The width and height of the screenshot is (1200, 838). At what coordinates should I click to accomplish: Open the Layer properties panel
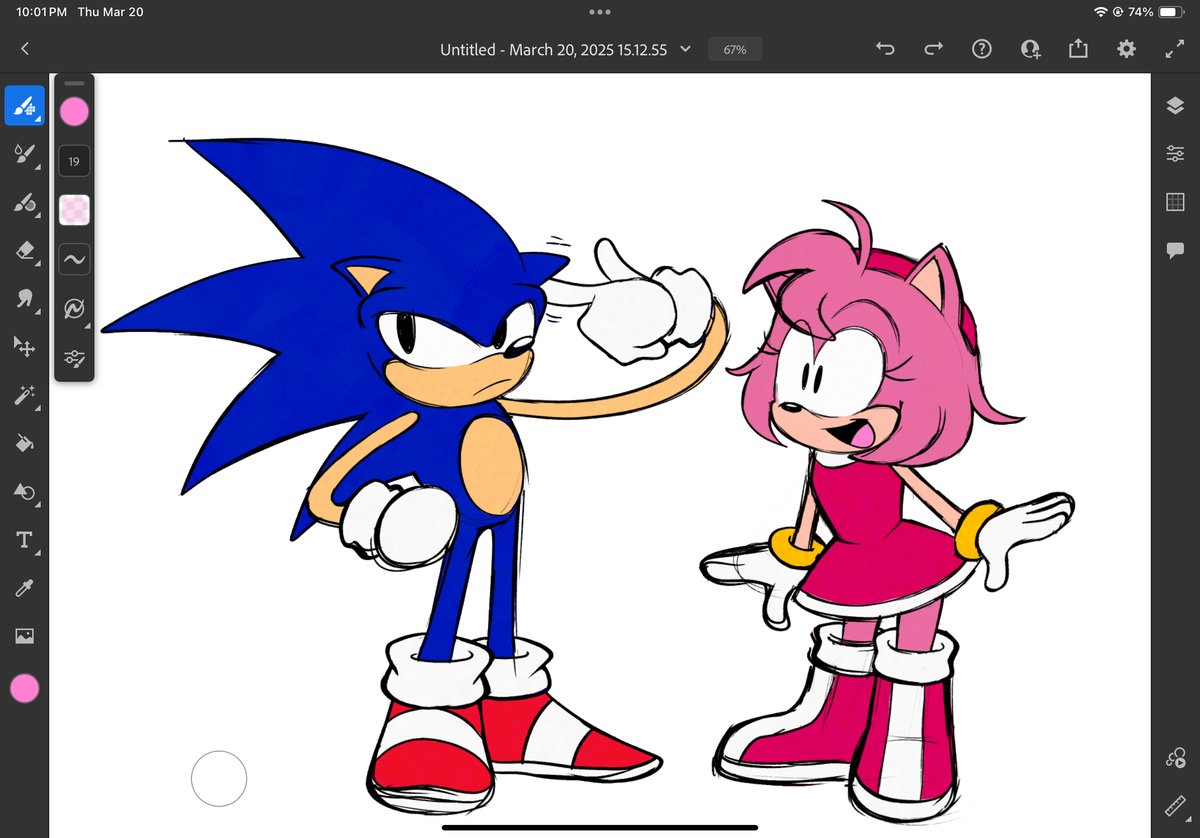[1175, 154]
